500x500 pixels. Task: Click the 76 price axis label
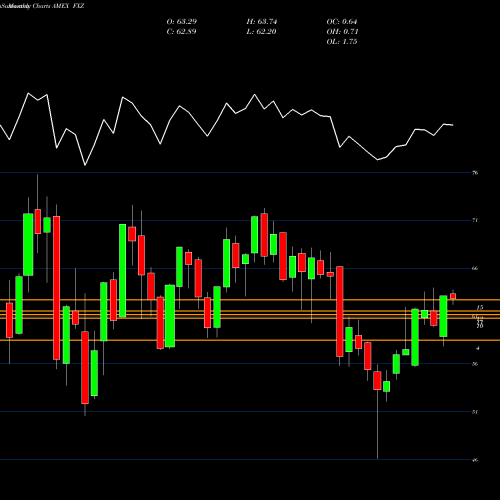pos(475,173)
